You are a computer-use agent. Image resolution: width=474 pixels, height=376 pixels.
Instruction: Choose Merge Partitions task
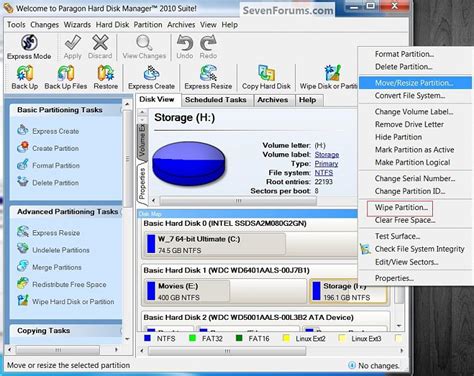click(x=49, y=267)
